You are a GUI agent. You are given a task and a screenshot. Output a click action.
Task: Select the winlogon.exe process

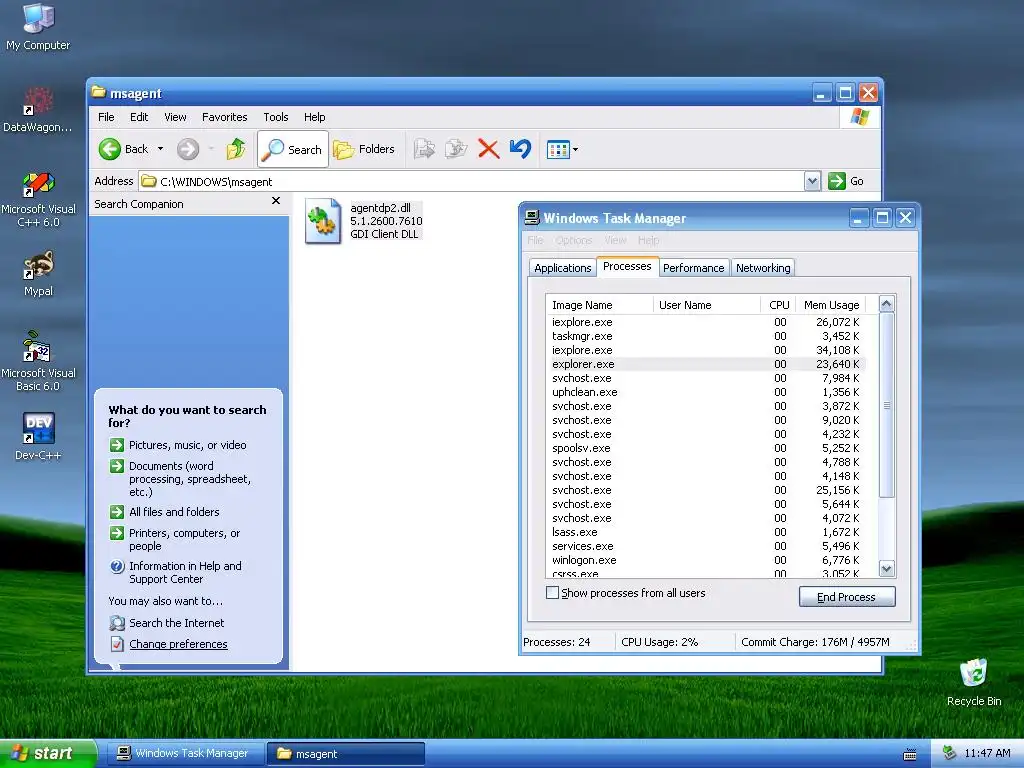(706, 560)
